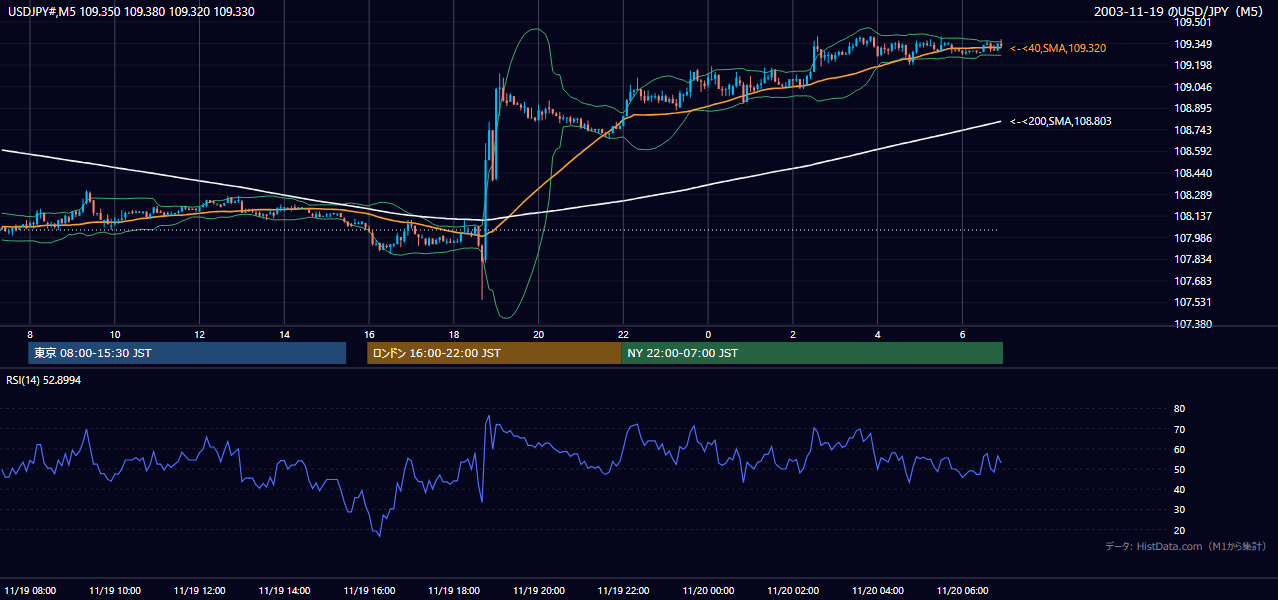Click hour label 18 under price chart
The image size is (1278, 600).
point(454,334)
